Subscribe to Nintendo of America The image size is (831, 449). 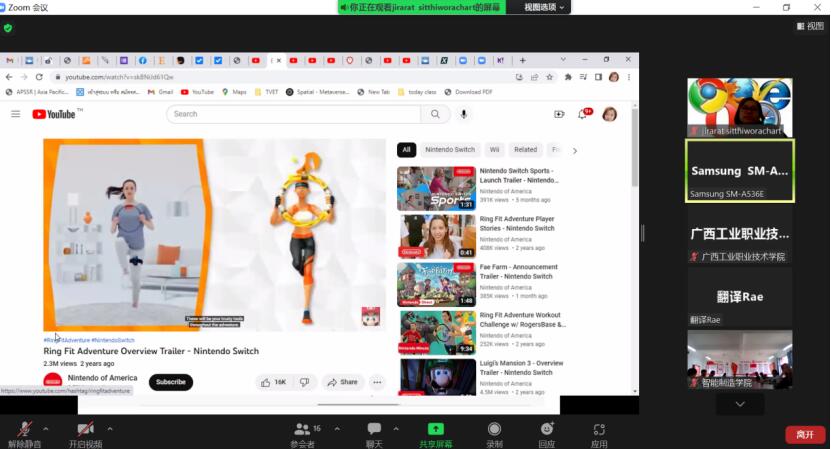tap(171, 382)
